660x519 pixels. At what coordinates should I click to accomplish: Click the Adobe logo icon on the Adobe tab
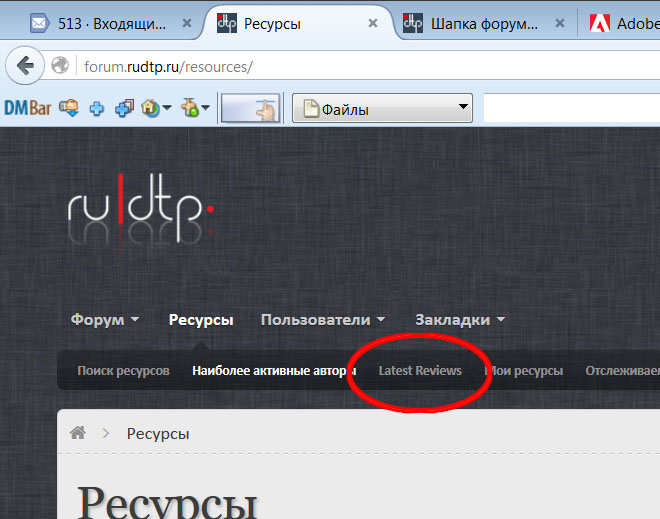pyautogui.click(x=600, y=23)
